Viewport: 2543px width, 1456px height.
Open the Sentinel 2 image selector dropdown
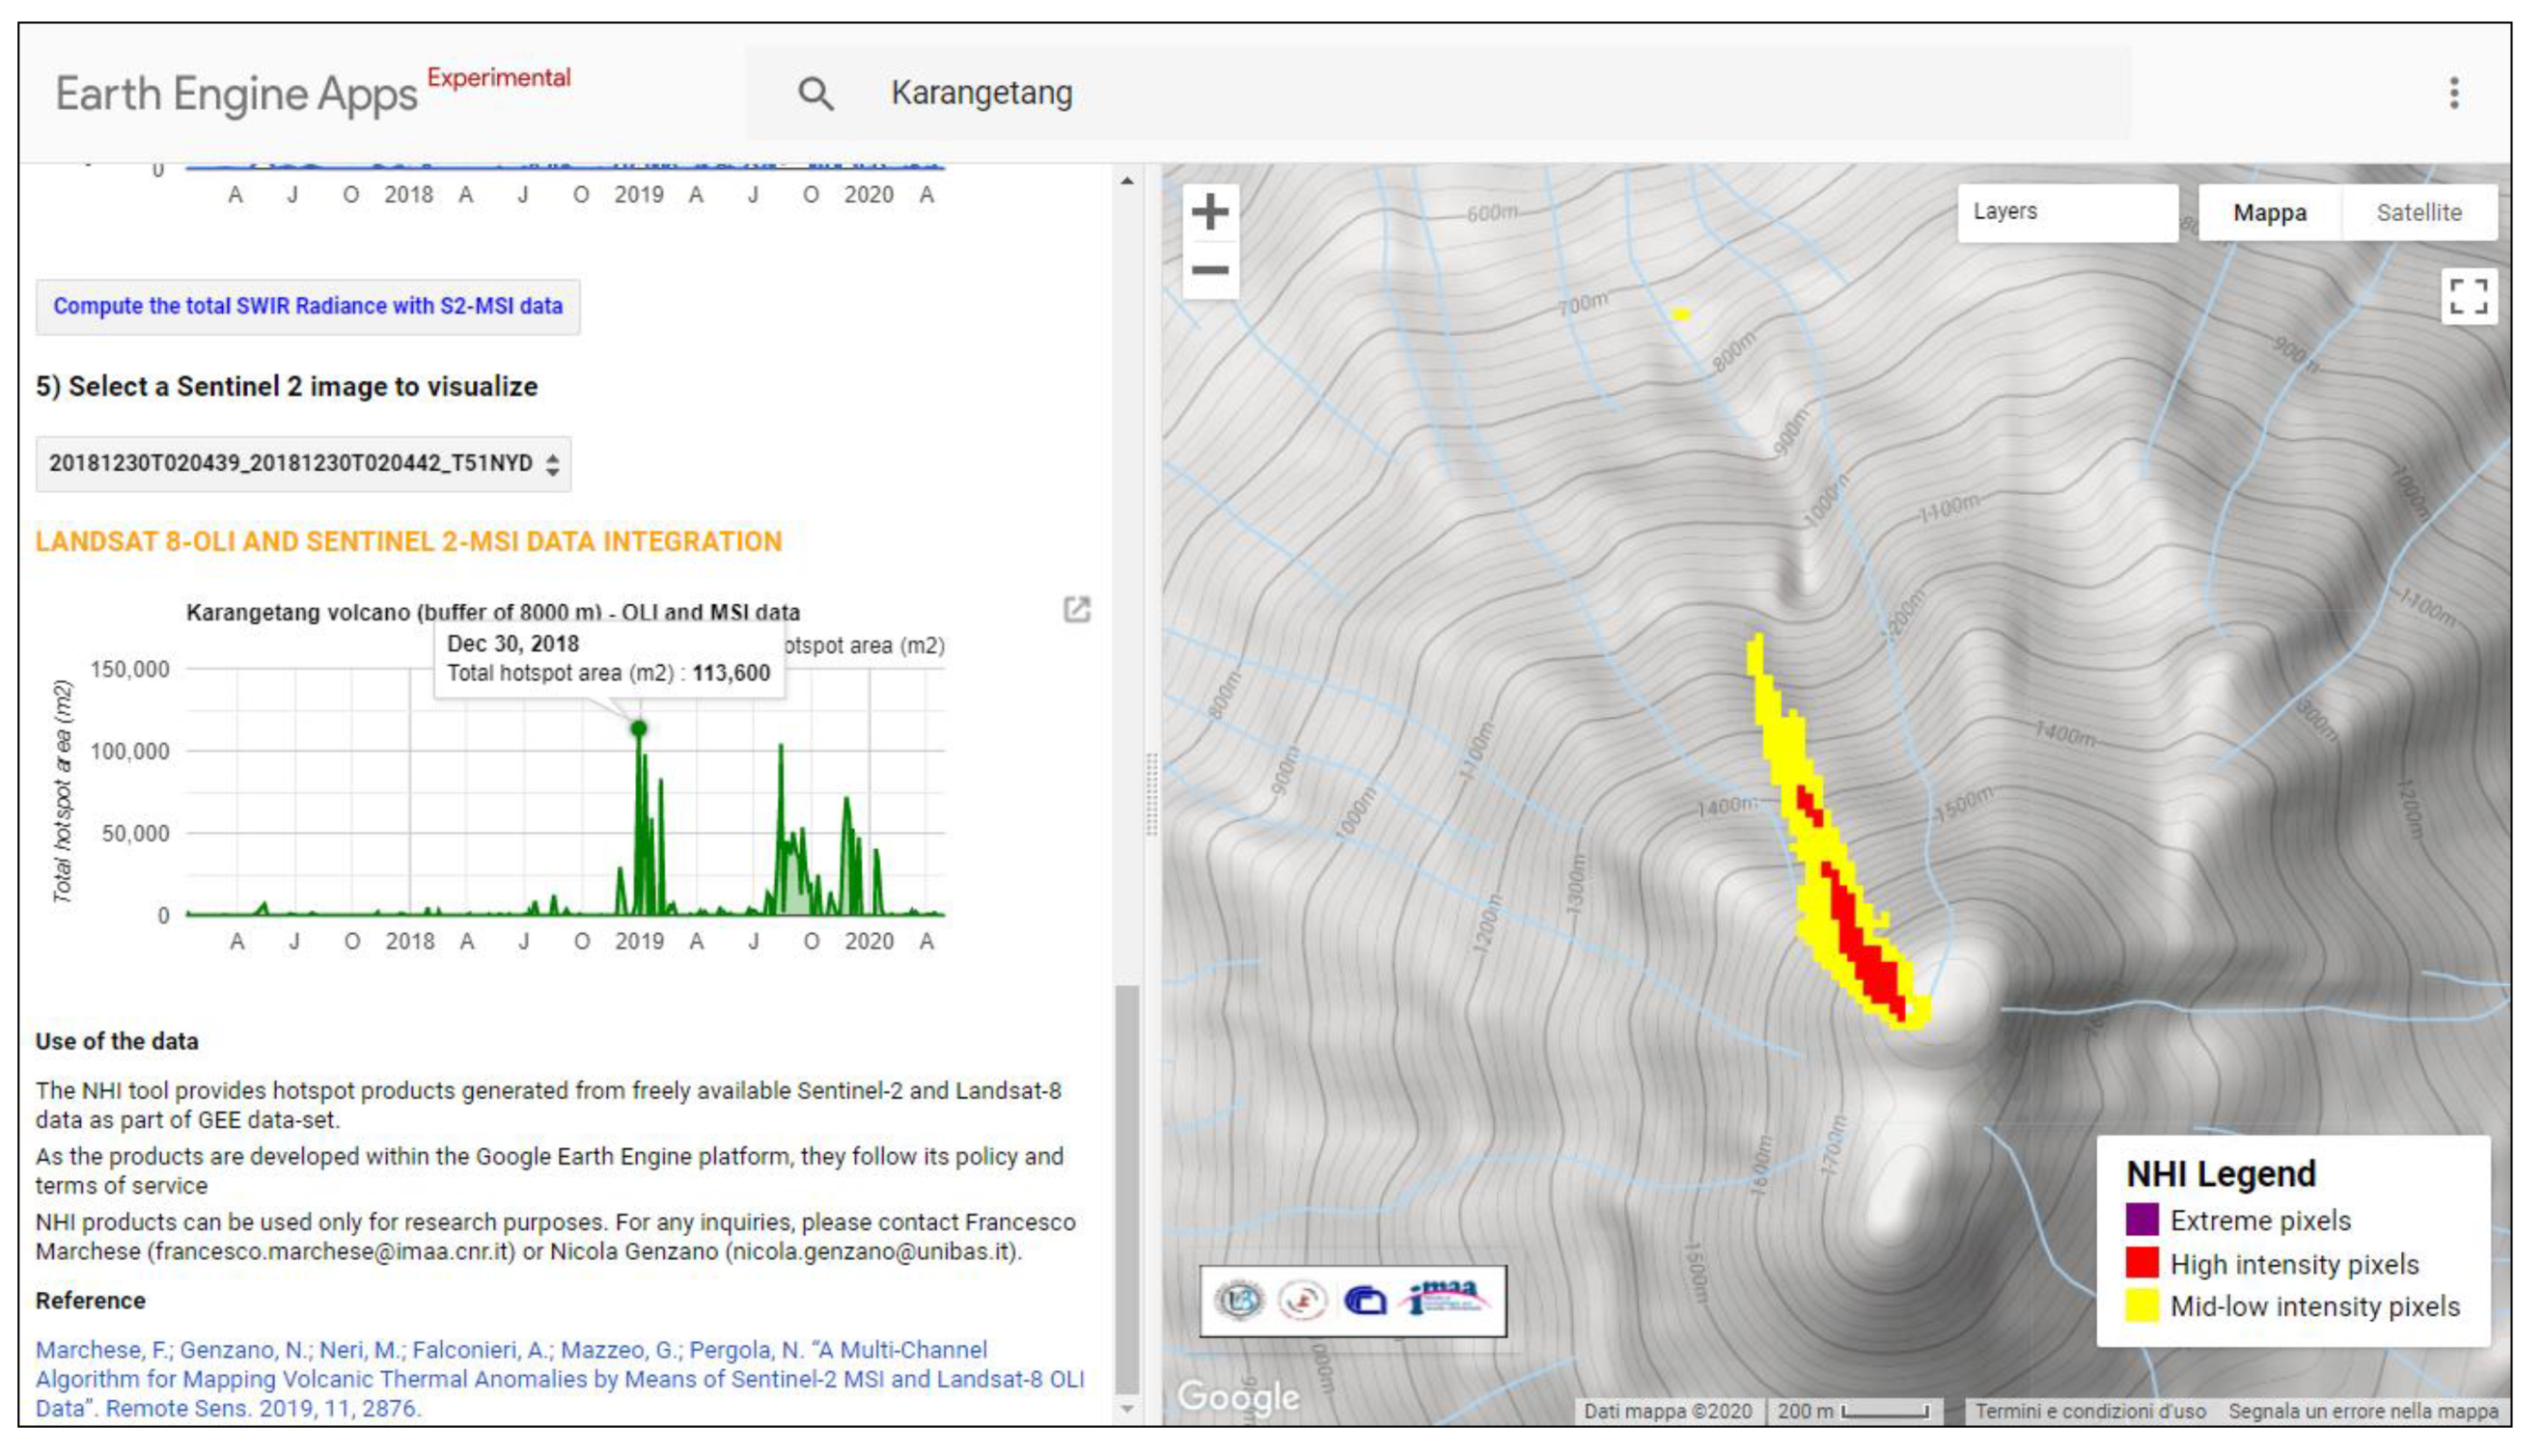coord(303,463)
